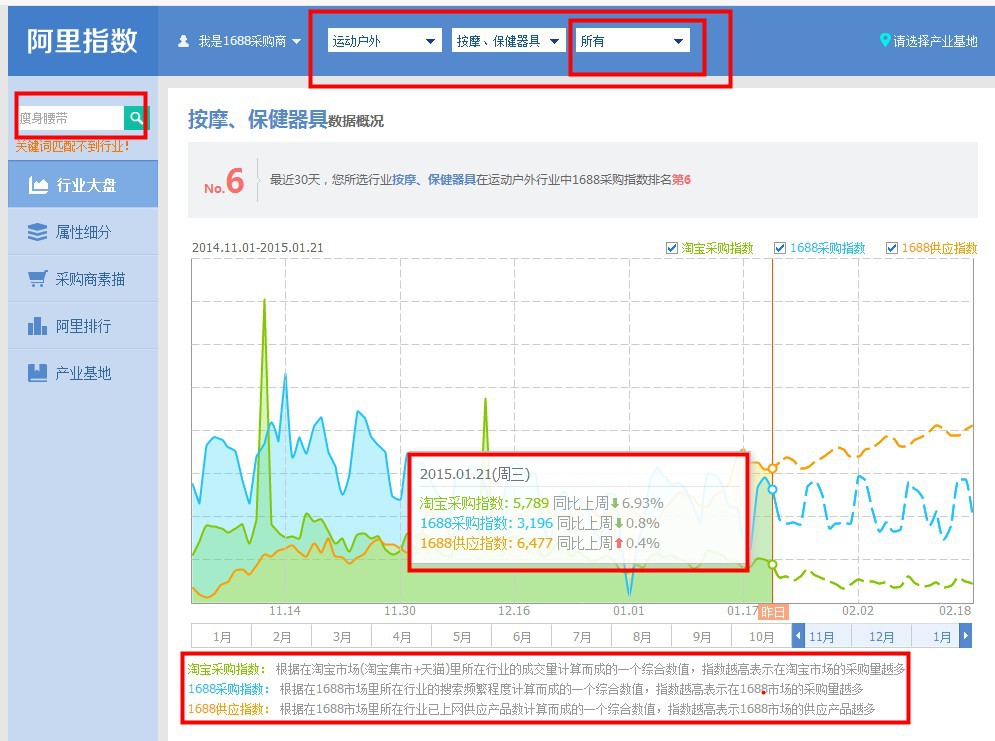This screenshot has width=995, height=741.
Task: Click the 关键词匹配不到行业! warning text
Action: tap(72, 146)
